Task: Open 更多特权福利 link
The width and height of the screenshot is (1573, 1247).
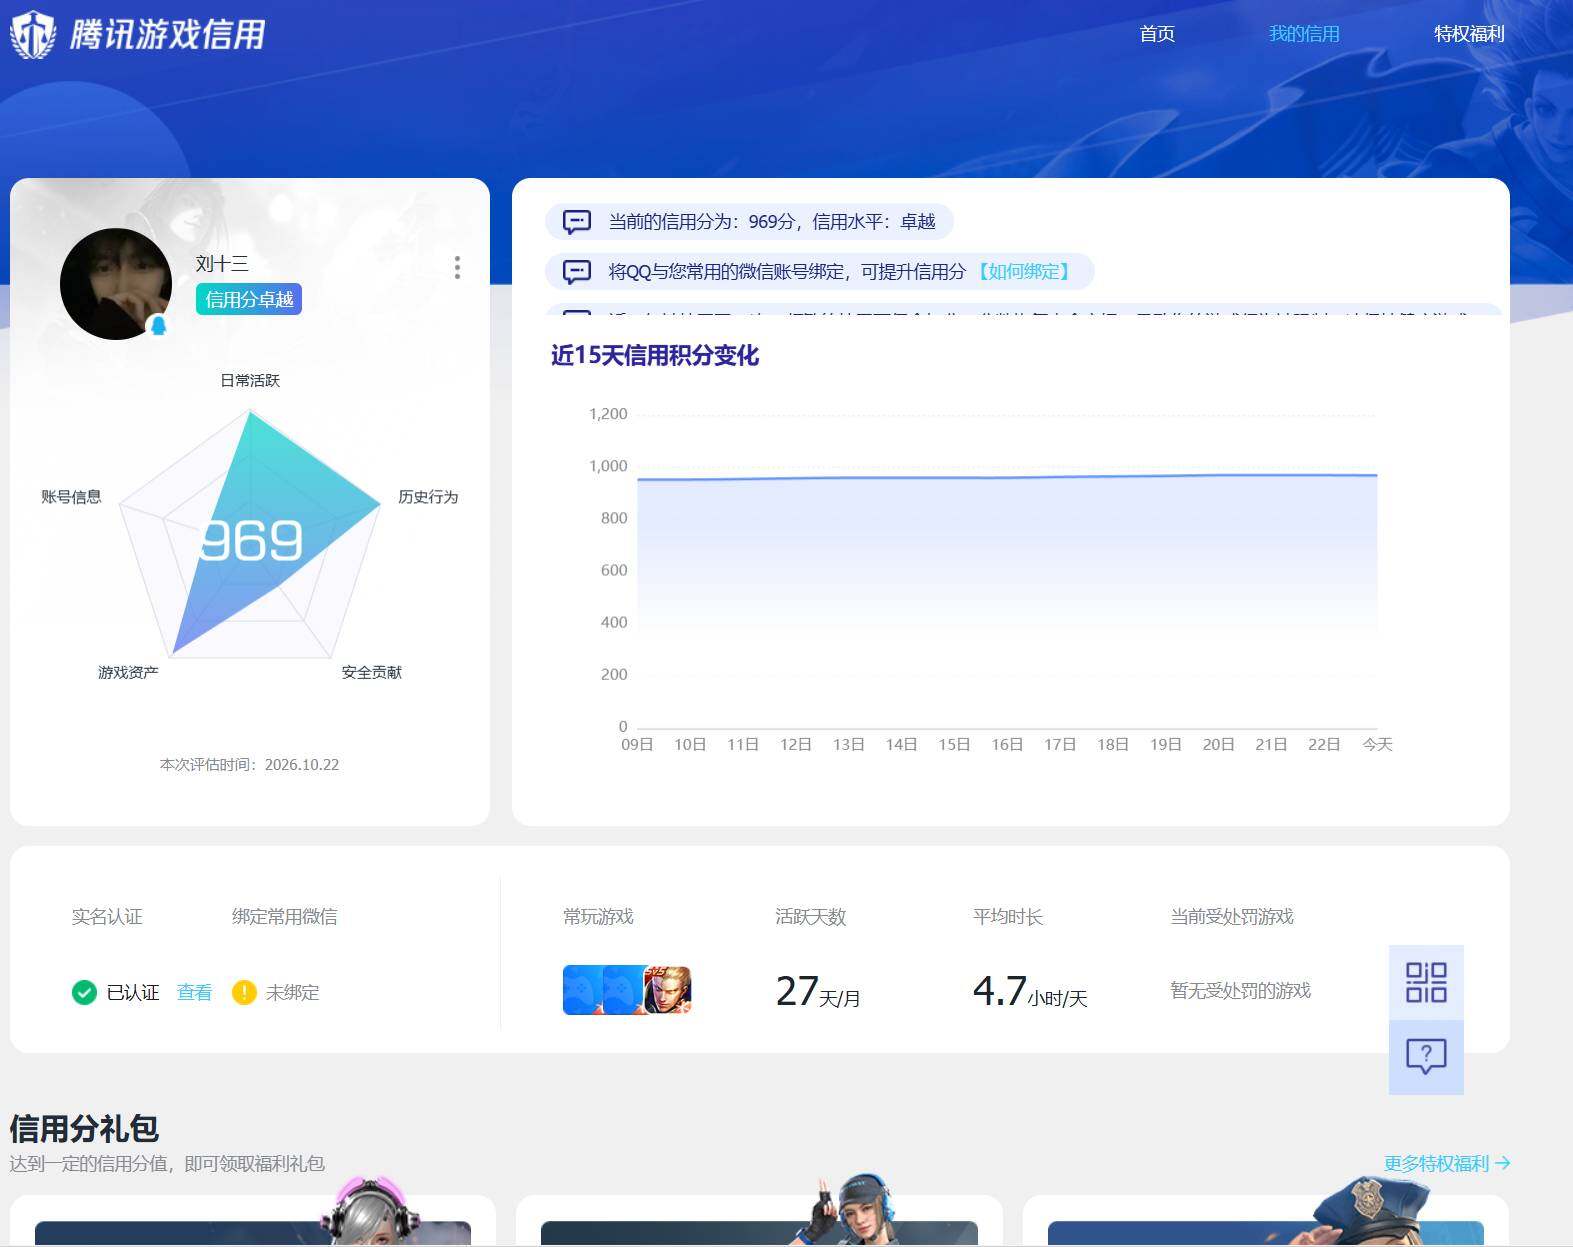Action: [1447, 1163]
